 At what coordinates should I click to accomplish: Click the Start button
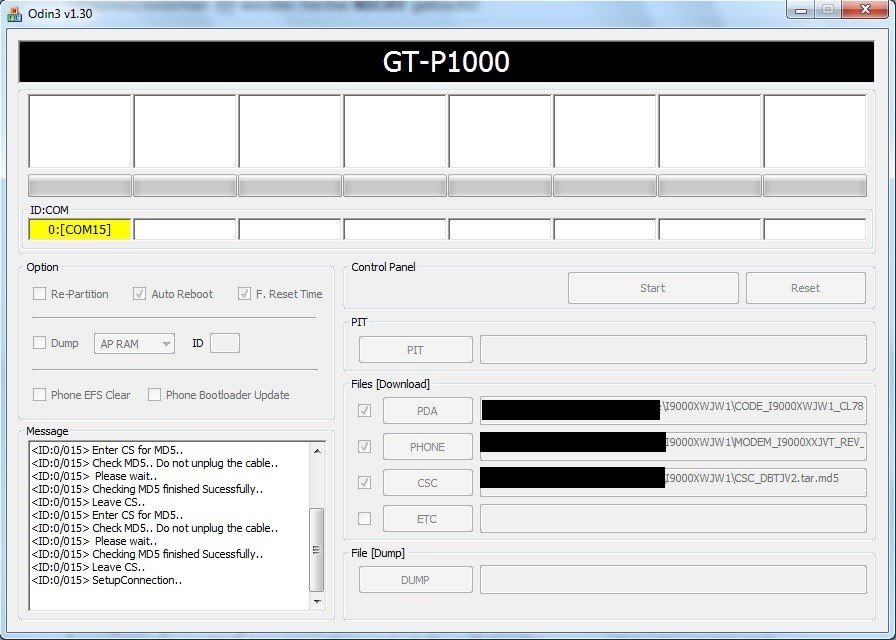pos(653,288)
